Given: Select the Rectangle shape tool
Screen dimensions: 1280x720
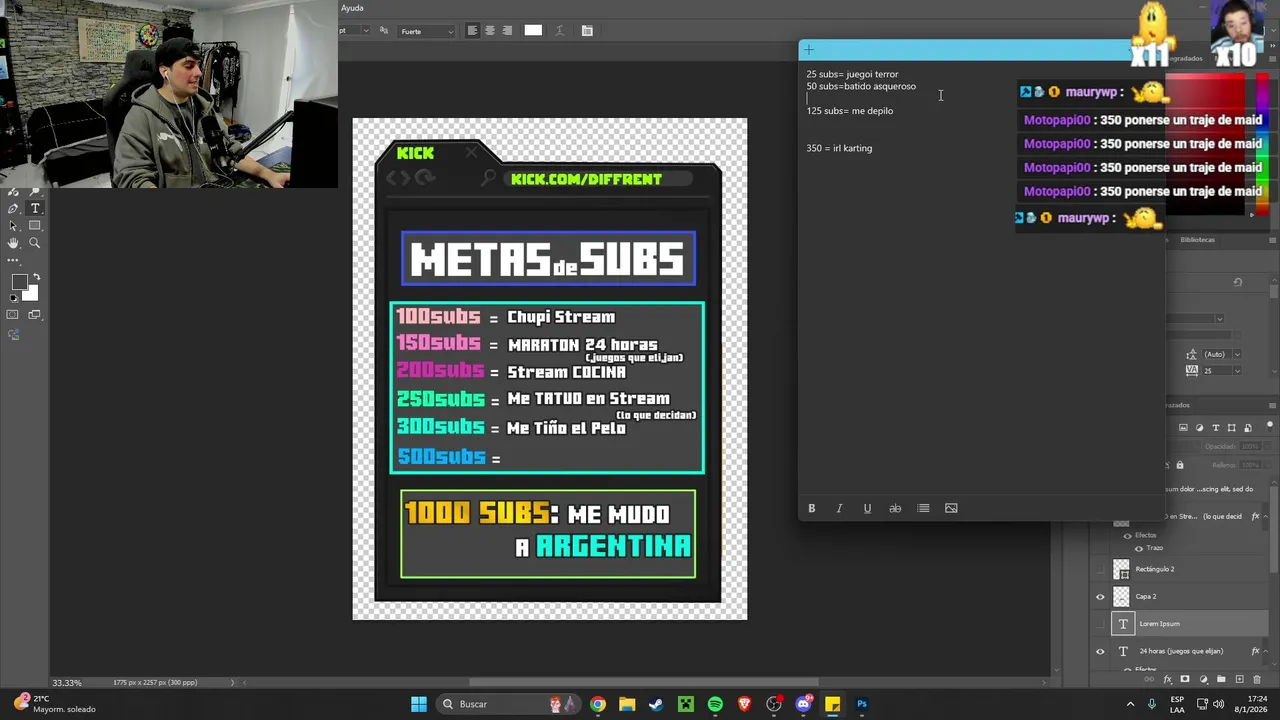Looking at the screenshot, I should tap(35, 225).
